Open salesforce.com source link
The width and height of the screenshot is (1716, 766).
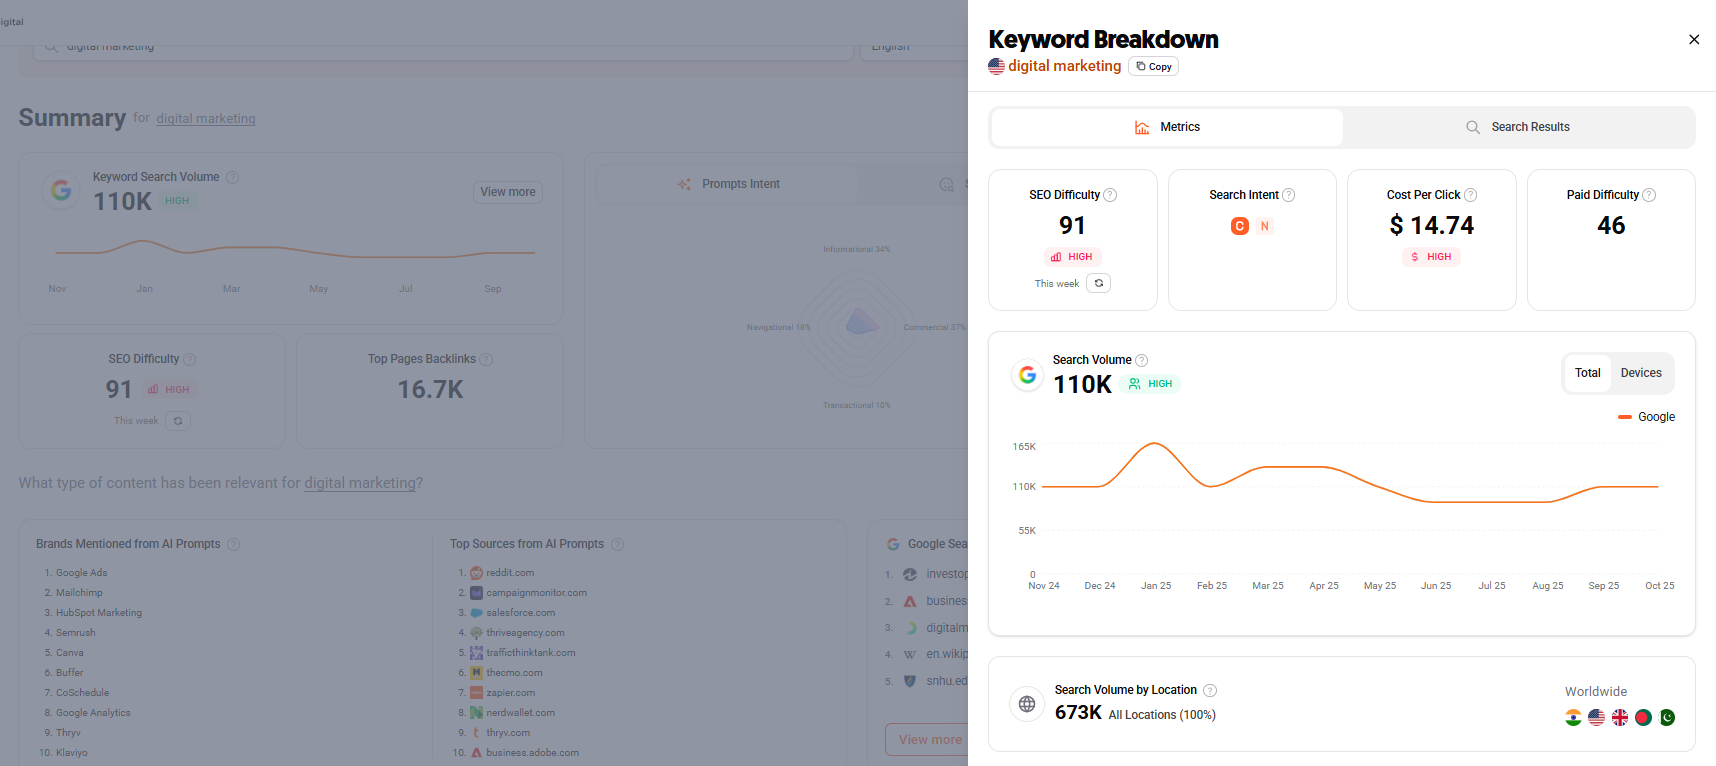[520, 613]
